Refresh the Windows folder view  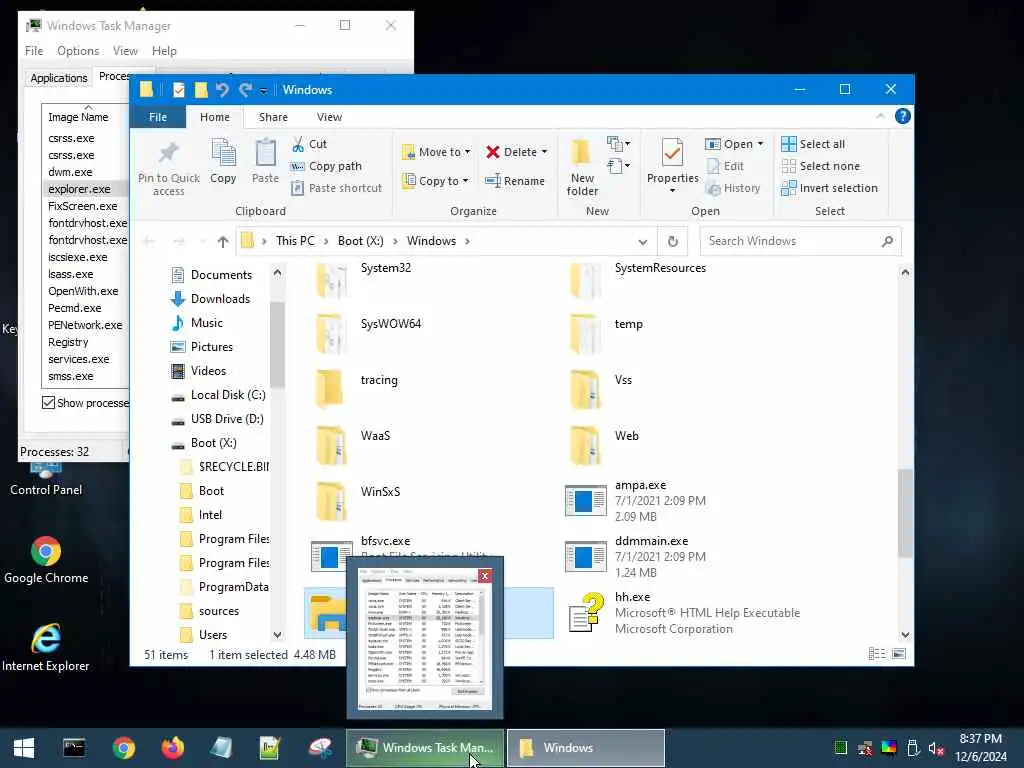coord(673,242)
